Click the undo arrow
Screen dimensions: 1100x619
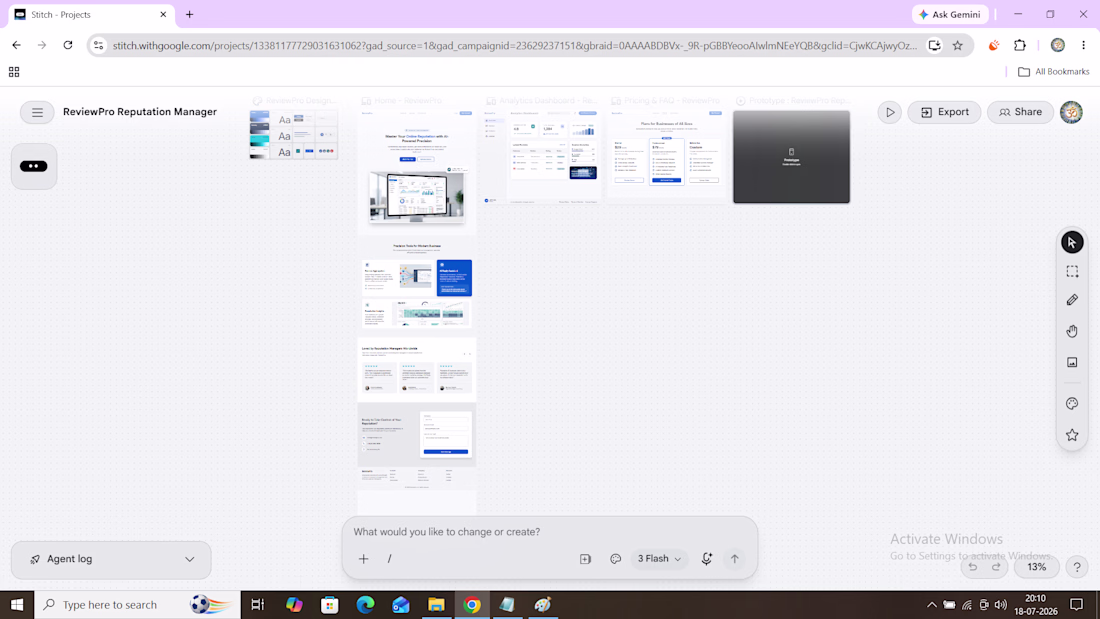click(972, 567)
